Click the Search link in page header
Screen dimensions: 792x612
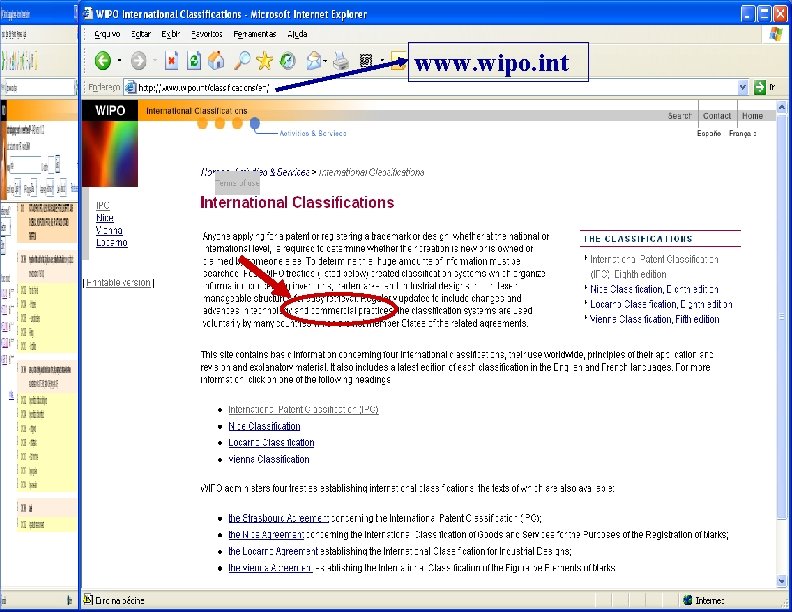[x=679, y=116]
